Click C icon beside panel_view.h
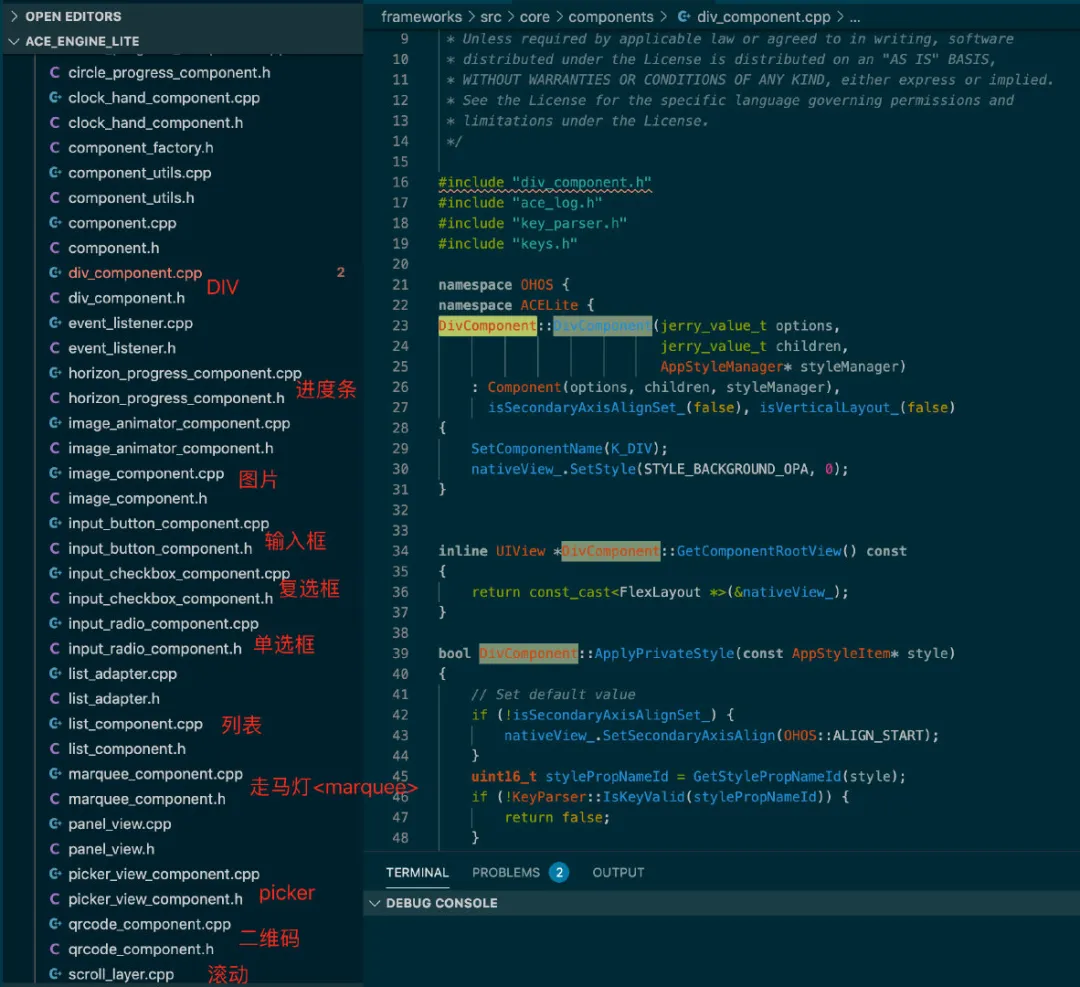The height and width of the screenshot is (987, 1080). pyautogui.click(x=55, y=849)
